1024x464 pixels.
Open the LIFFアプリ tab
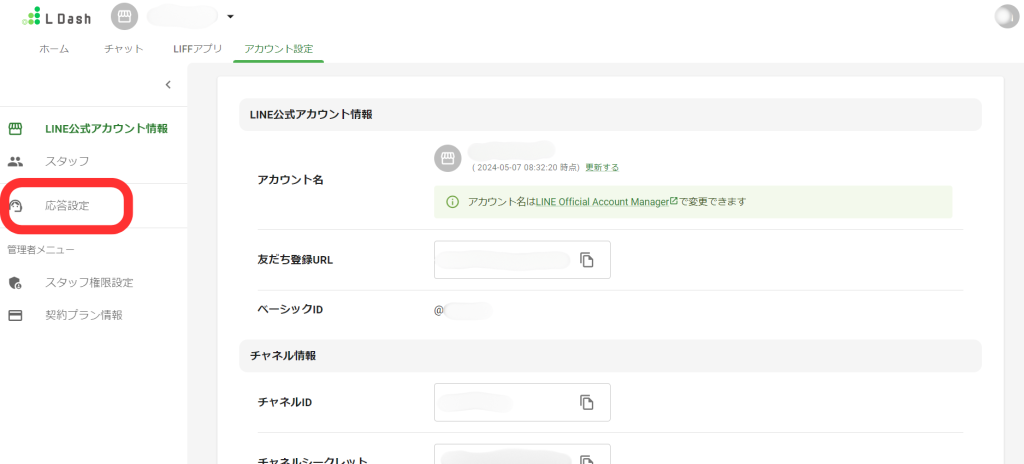click(198, 49)
